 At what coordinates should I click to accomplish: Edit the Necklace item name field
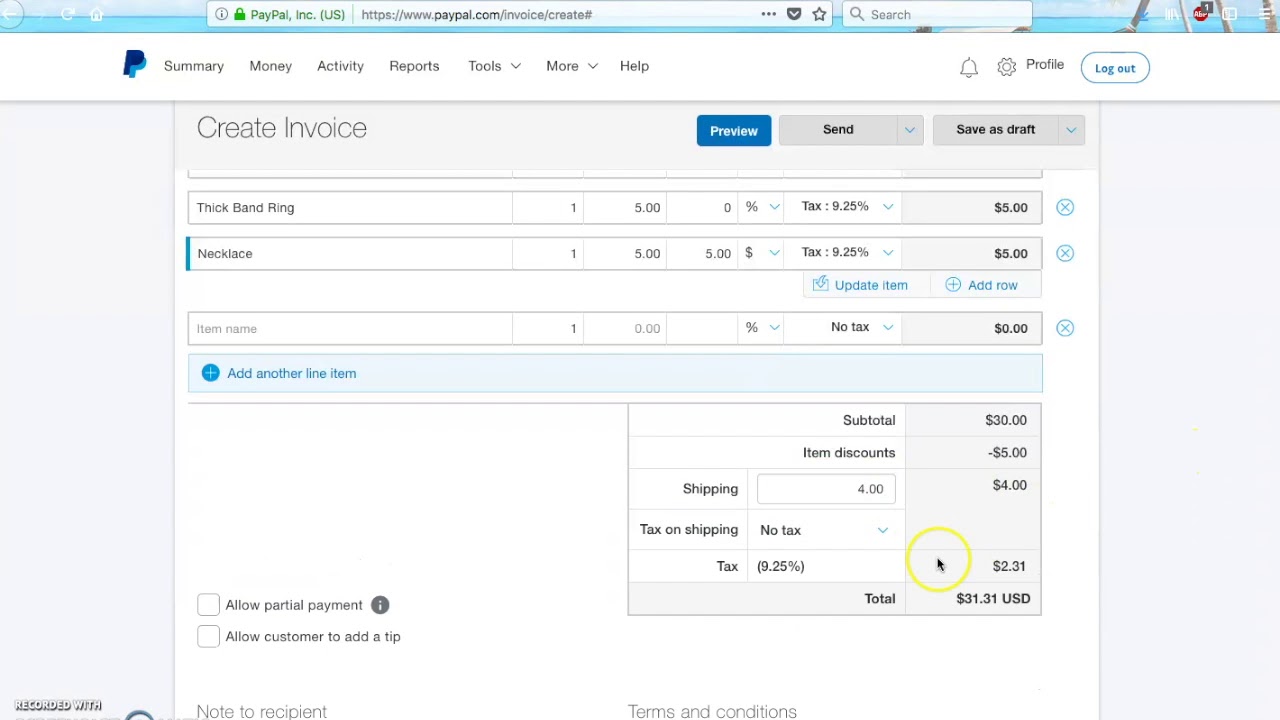pos(350,253)
